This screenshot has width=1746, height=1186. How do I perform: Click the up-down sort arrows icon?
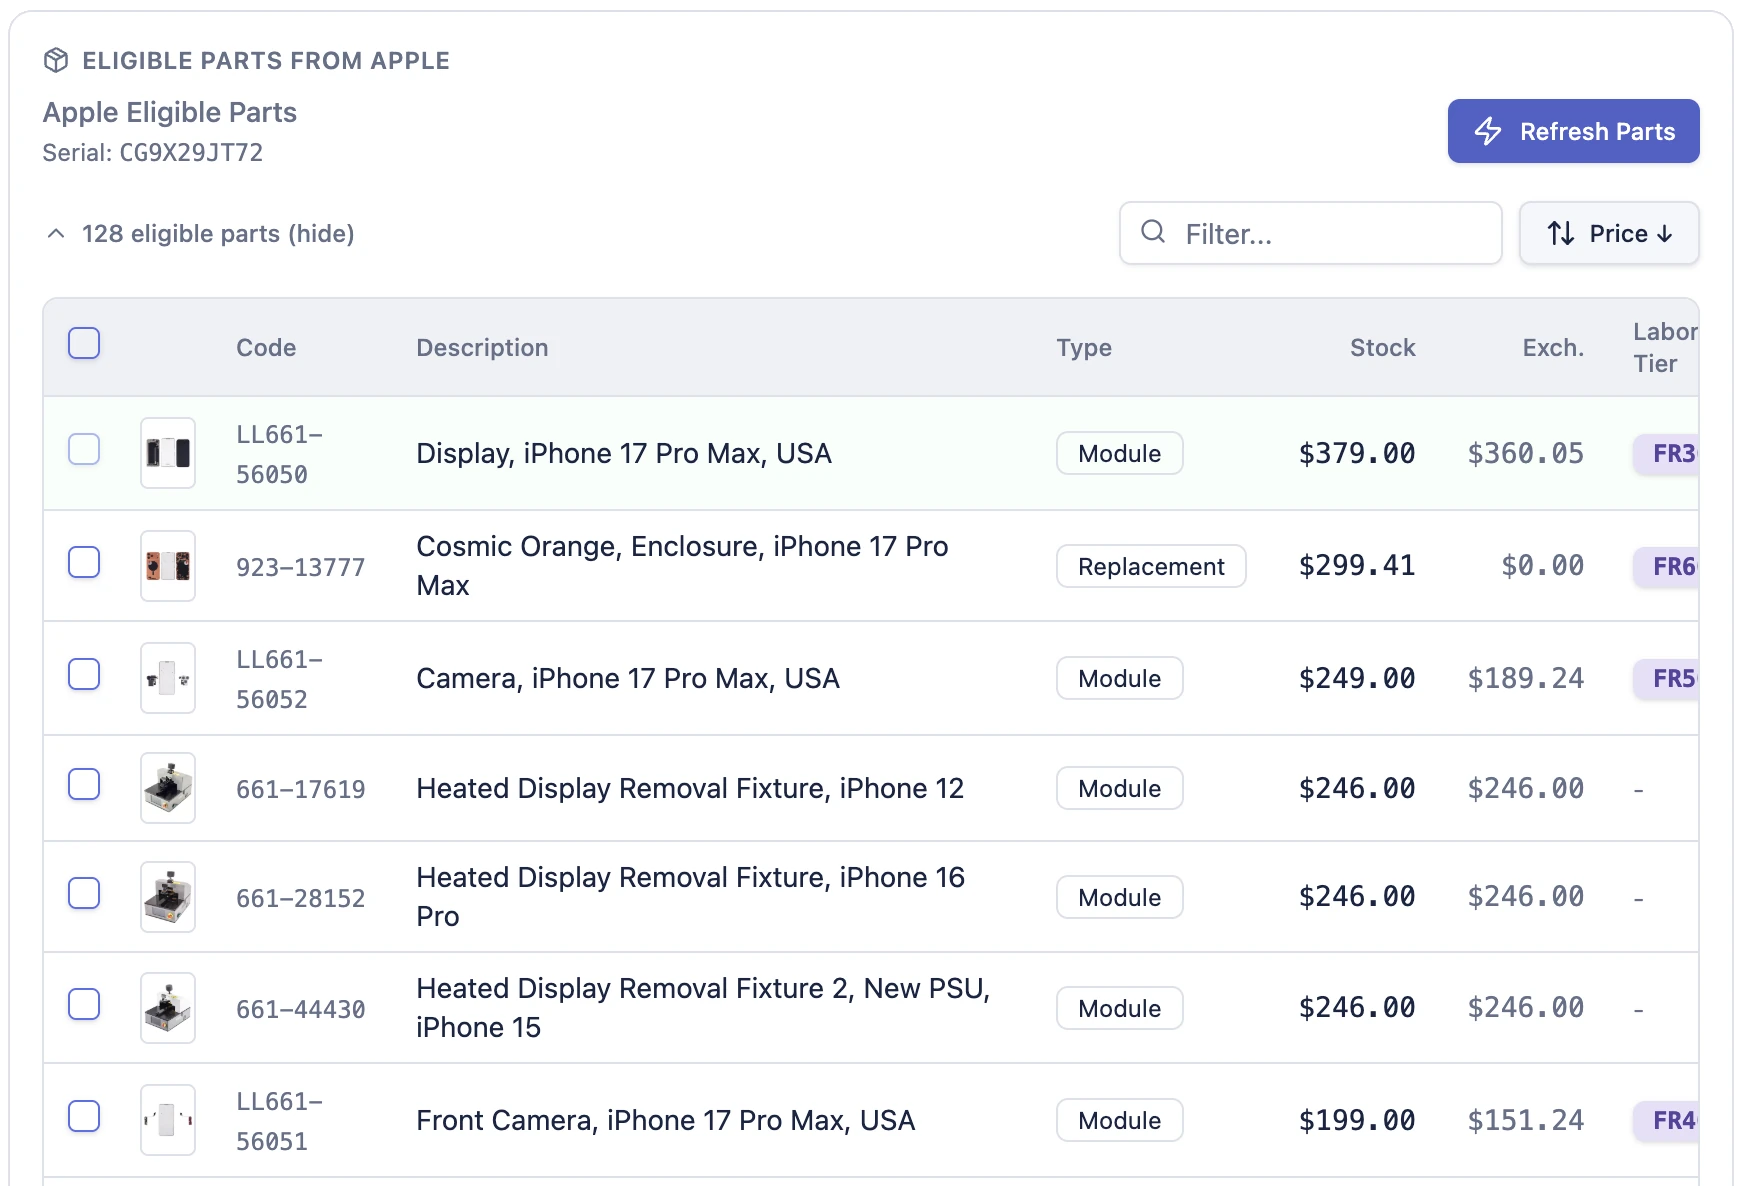[1561, 233]
